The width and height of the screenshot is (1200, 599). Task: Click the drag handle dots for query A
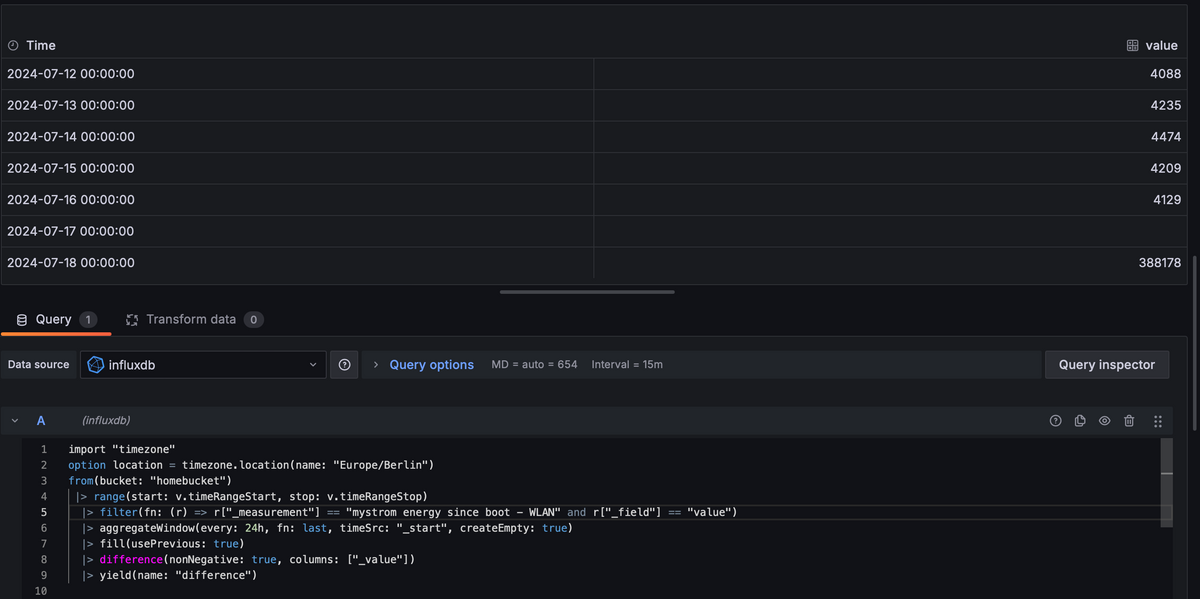[1158, 421]
